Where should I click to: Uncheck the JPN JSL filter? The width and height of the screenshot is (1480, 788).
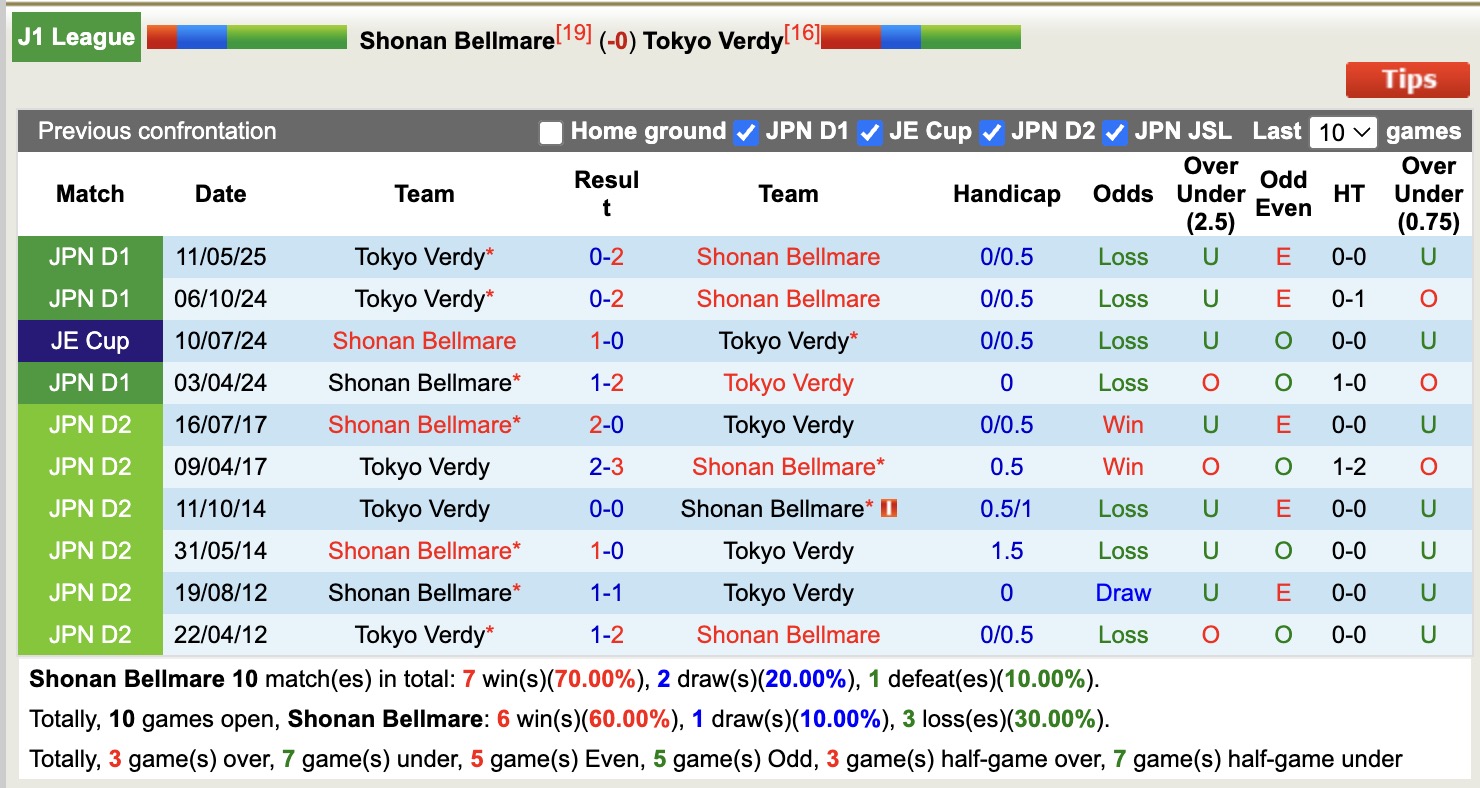point(1113,131)
